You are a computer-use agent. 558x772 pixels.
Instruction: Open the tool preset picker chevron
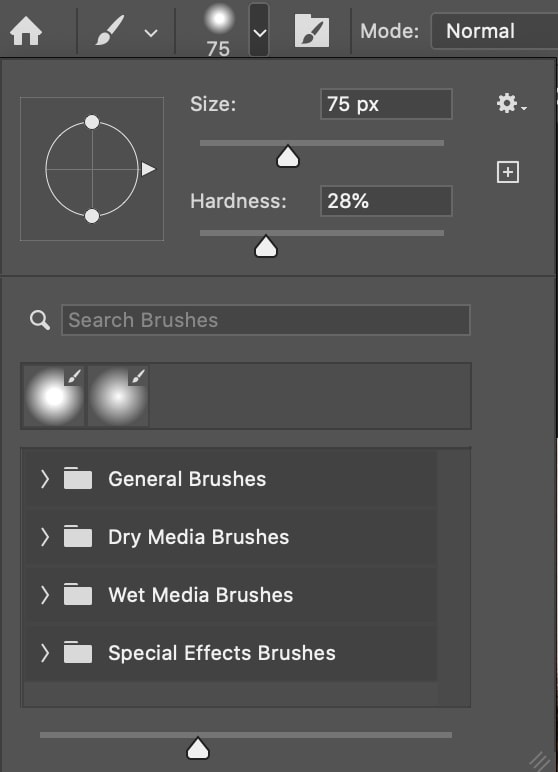[x=151, y=33]
